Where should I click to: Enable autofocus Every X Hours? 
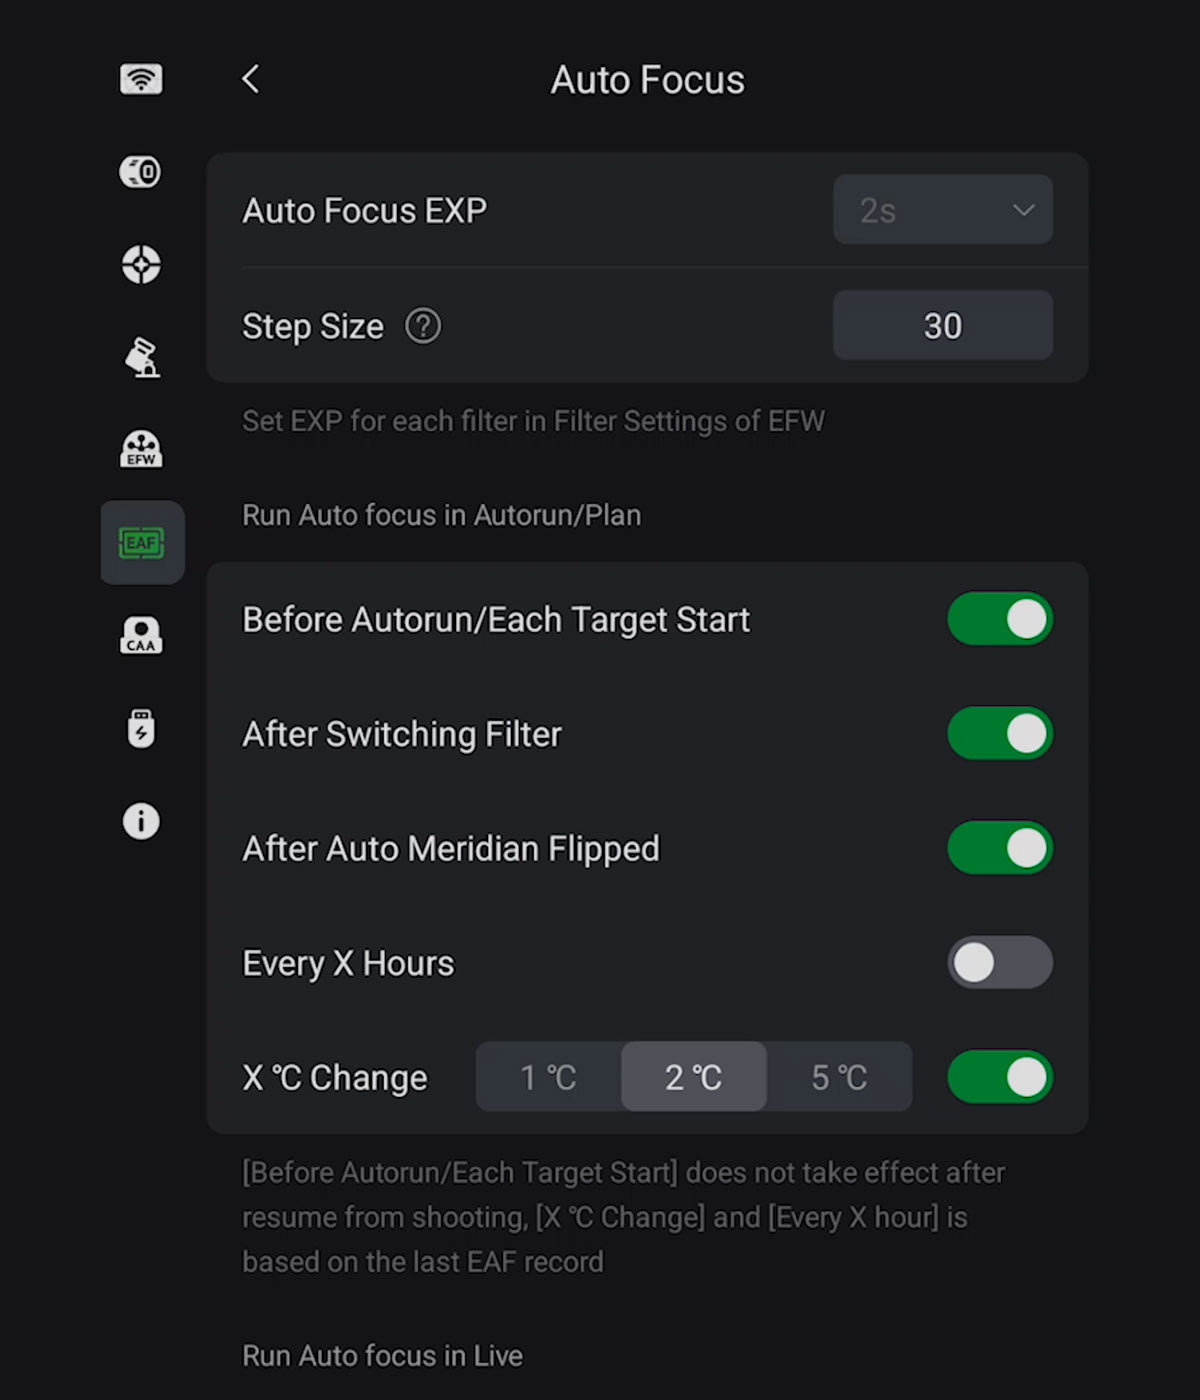pos(999,962)
